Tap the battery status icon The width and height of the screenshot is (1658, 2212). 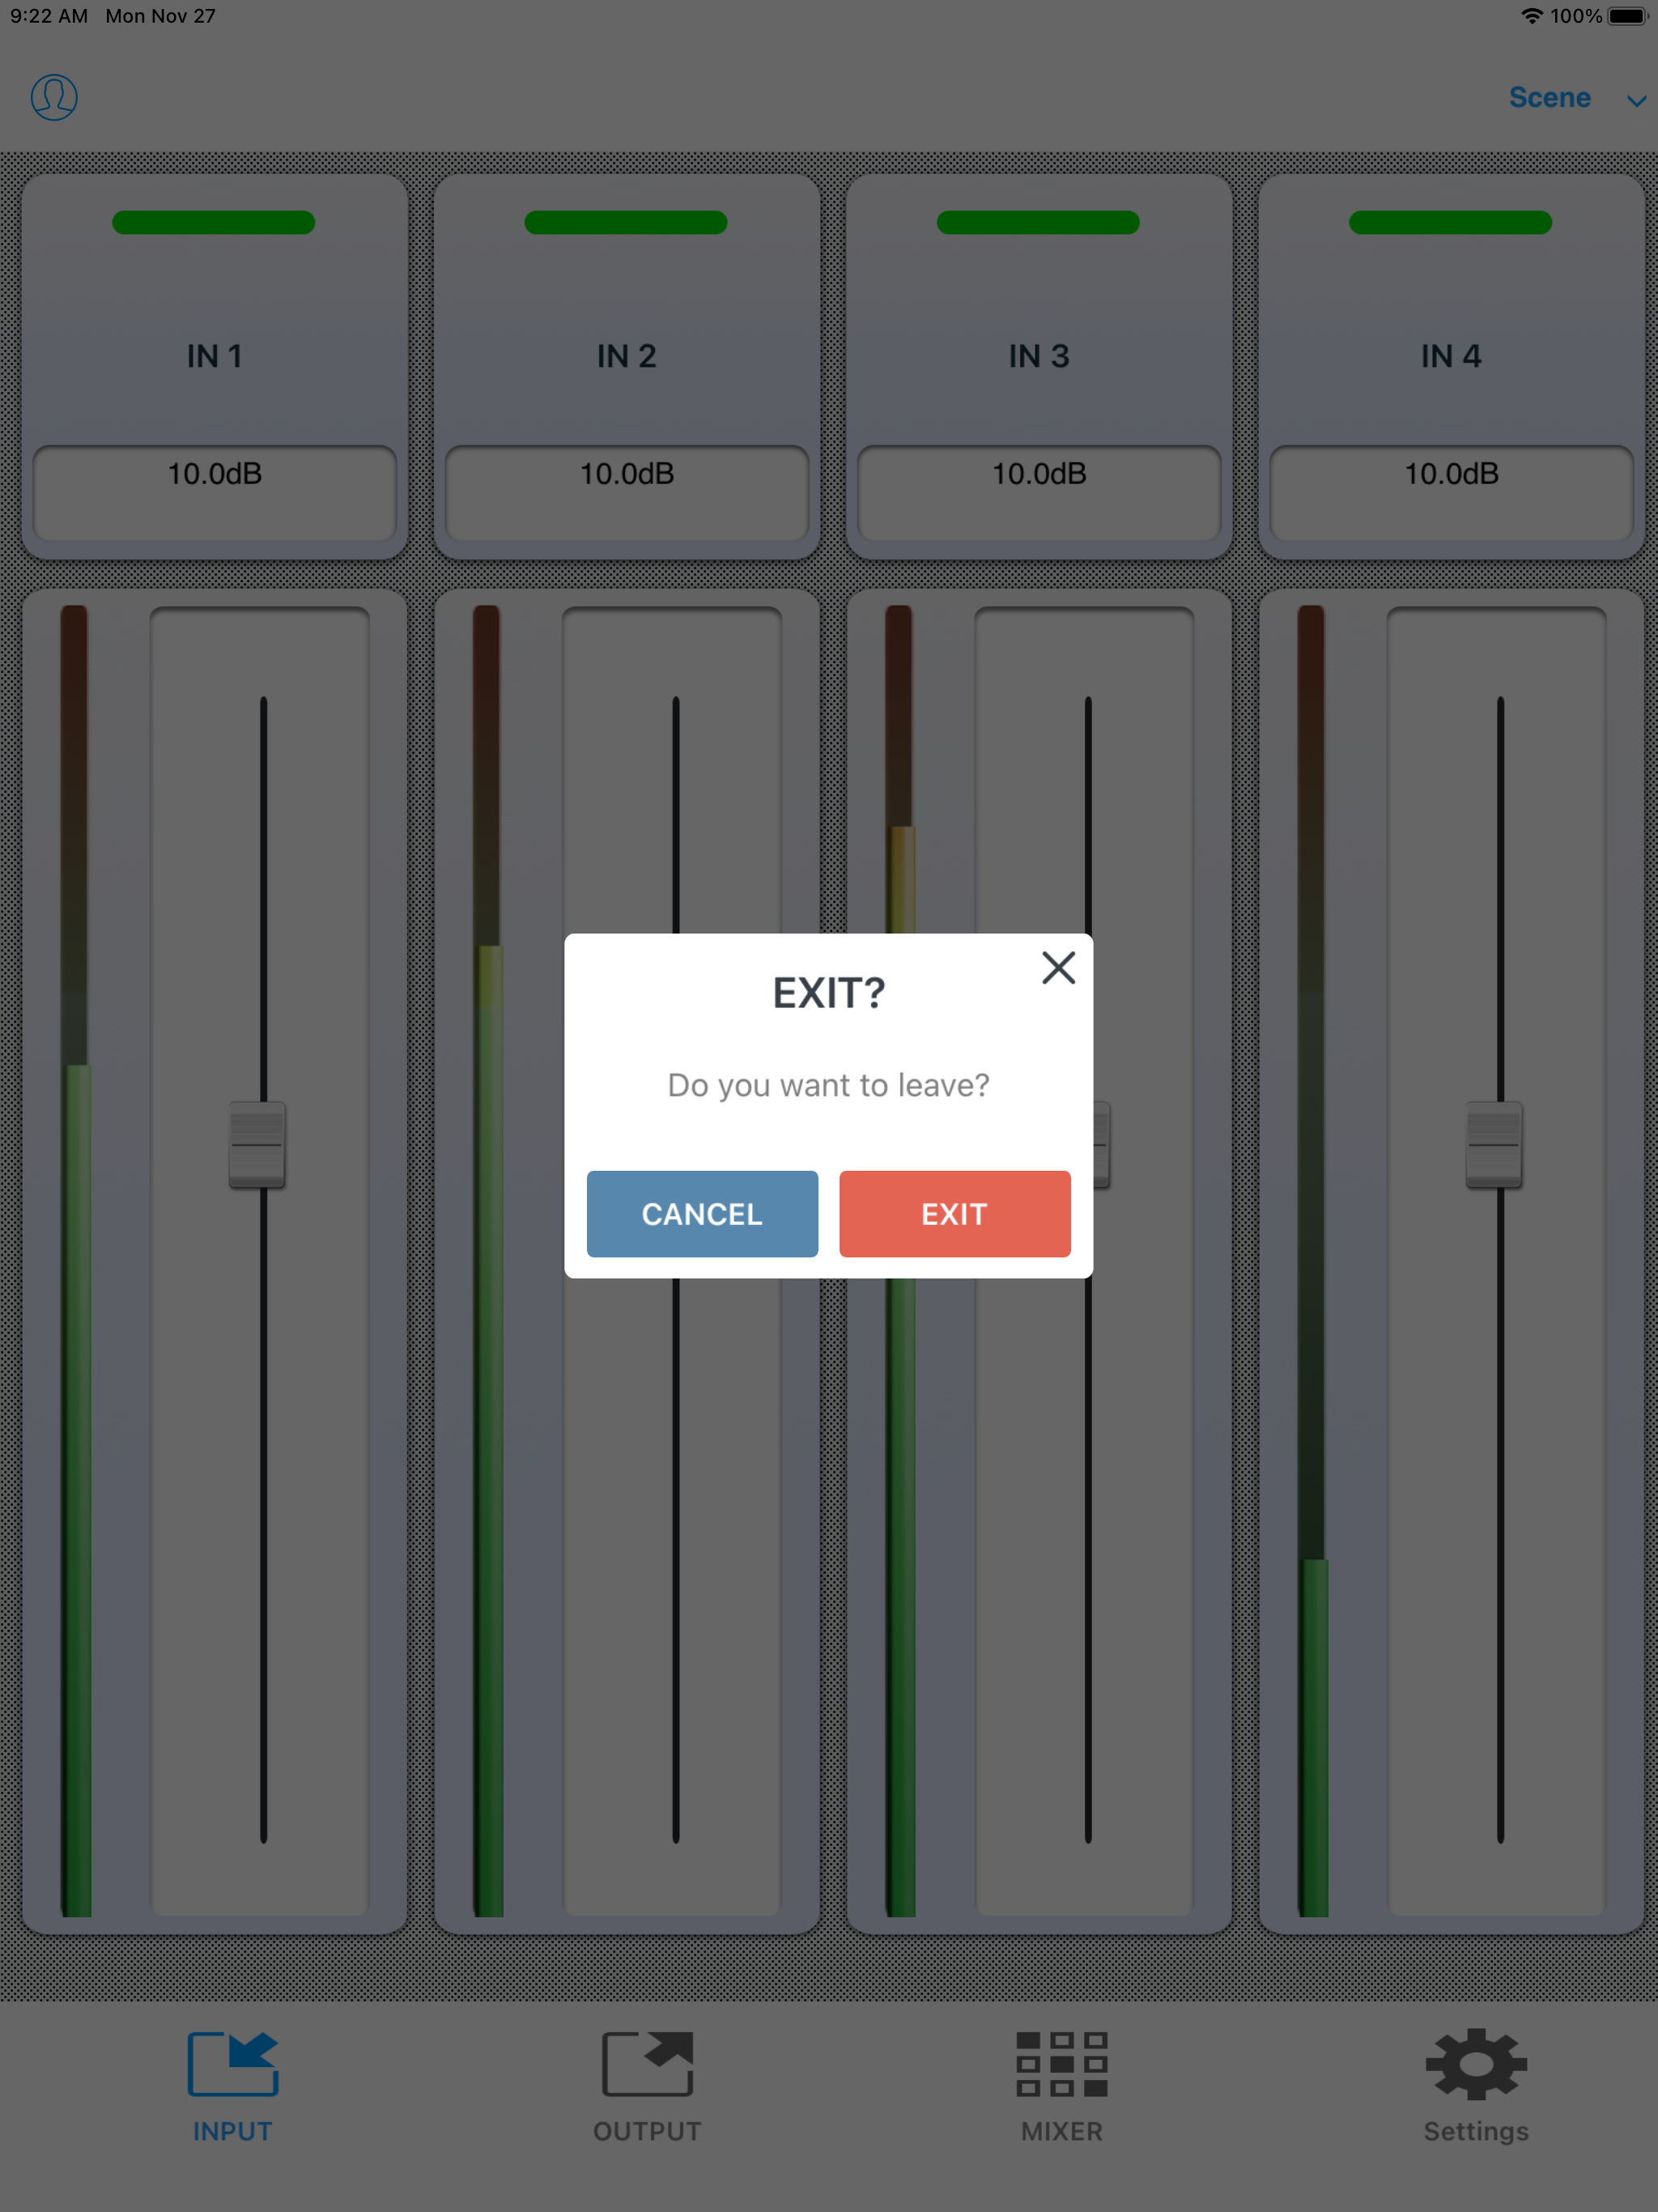click(1627, 16)
